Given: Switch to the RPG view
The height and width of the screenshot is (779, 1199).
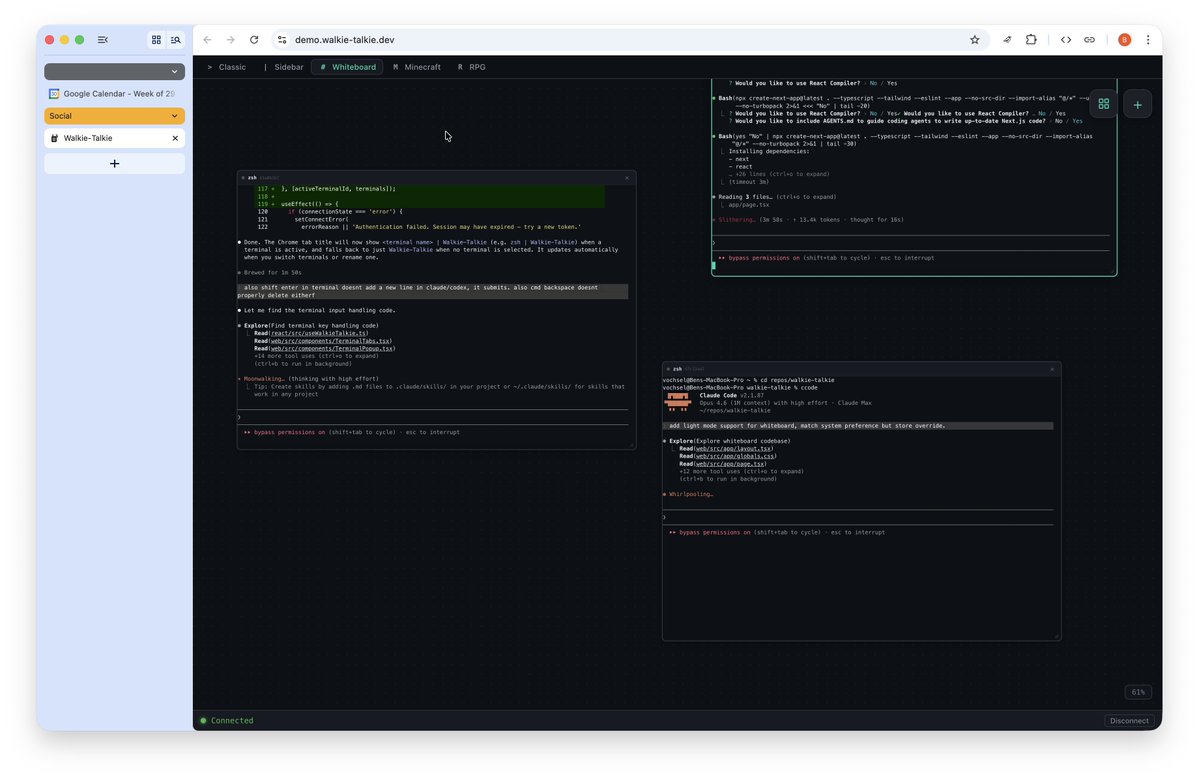Looking at the screenshot, I should [x=472, y=67].
